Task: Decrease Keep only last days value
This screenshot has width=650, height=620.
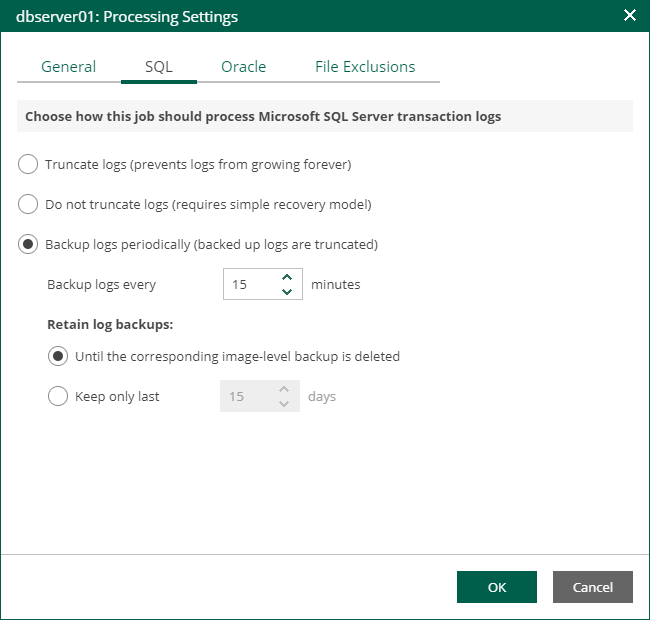Action: [284, 404]
